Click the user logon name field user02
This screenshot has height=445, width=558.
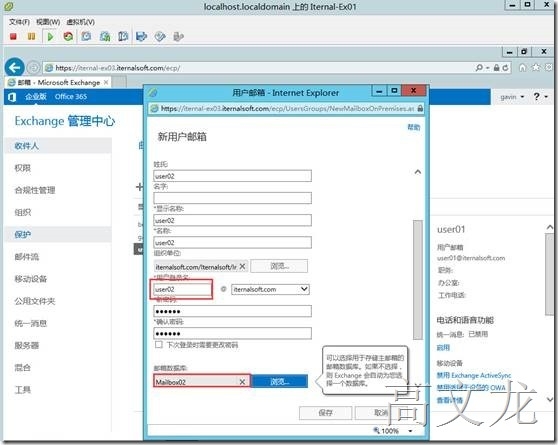182,289
